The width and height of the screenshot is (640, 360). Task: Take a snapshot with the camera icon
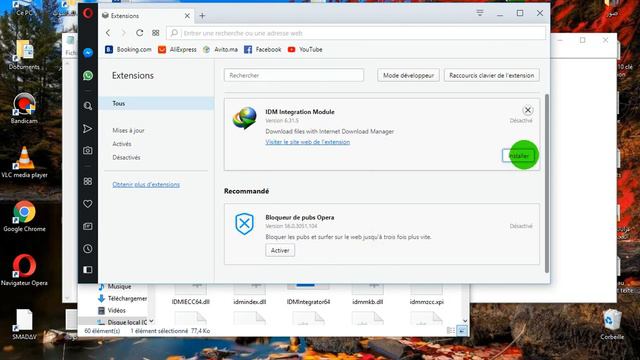point(88,151)
